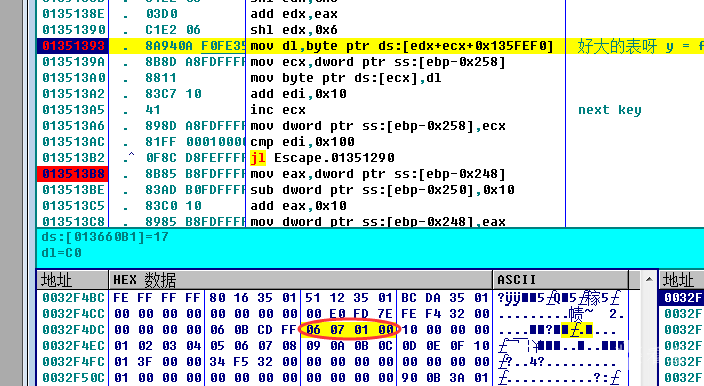Click hex bytes 'BC DA 35 01' in dump
The image size is (704, 386).
445,298
